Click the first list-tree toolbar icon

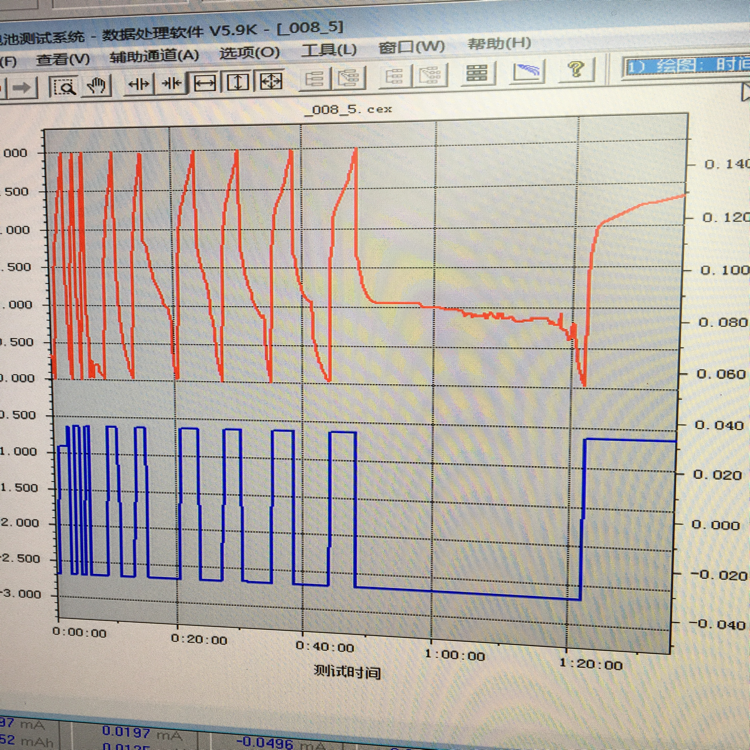click(x=314, y=78)
